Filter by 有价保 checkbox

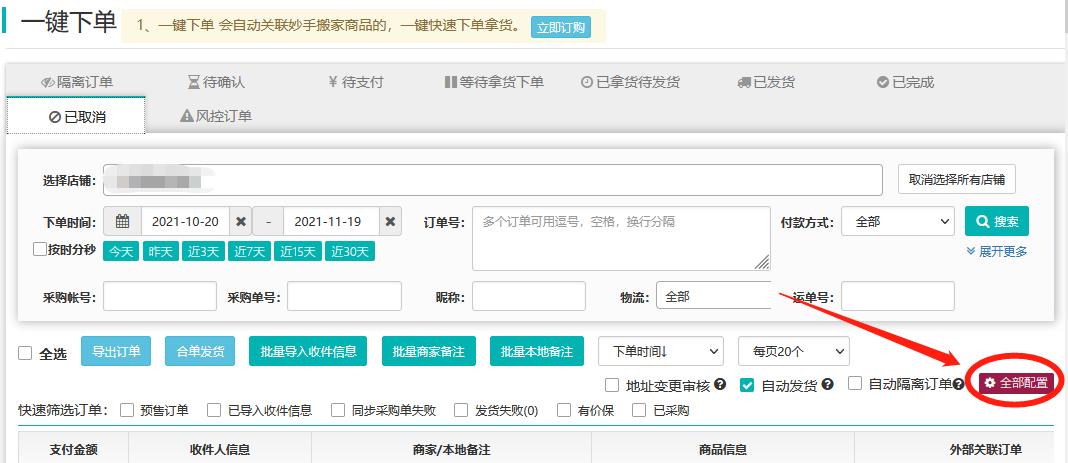coord(563,410)
